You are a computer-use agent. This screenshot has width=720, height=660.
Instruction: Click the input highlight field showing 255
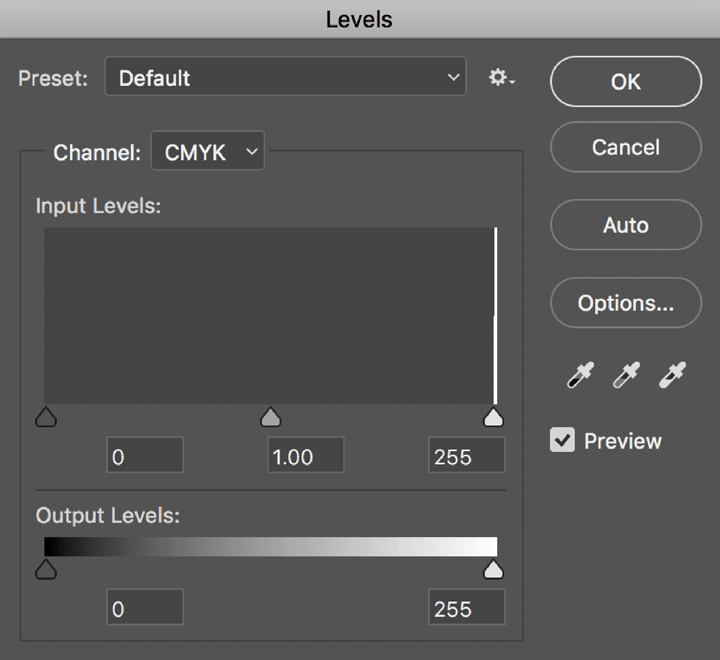pos(466,456)
